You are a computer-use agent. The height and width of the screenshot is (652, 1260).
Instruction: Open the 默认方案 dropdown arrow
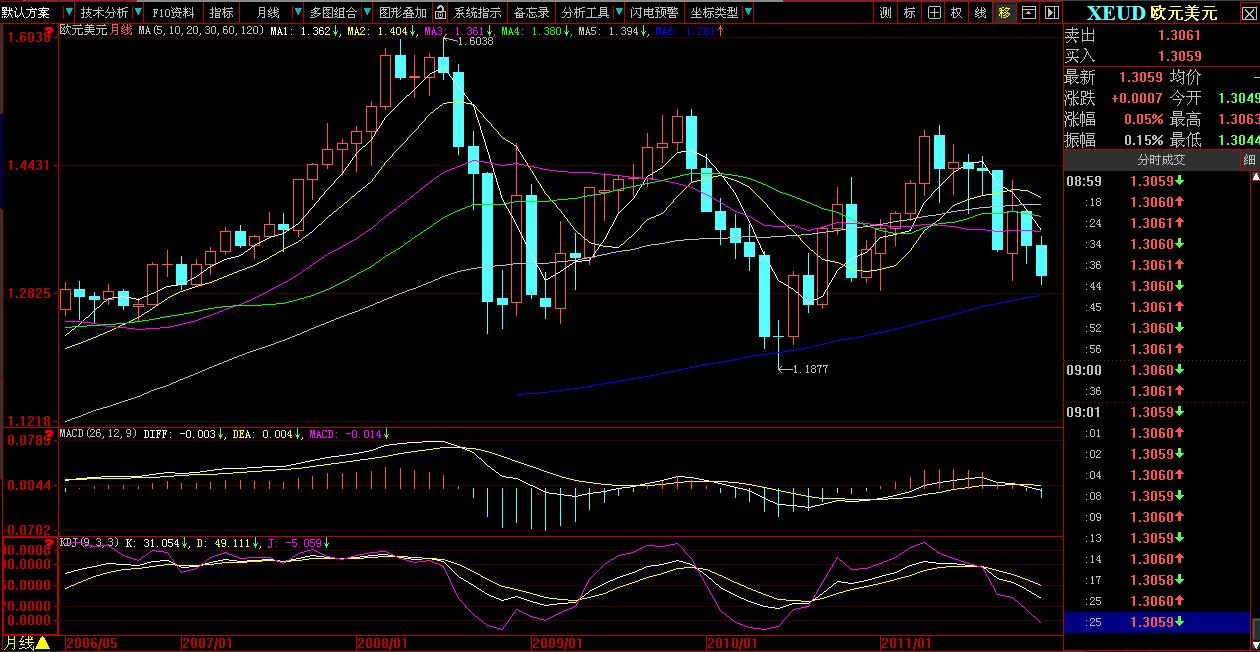68,13
